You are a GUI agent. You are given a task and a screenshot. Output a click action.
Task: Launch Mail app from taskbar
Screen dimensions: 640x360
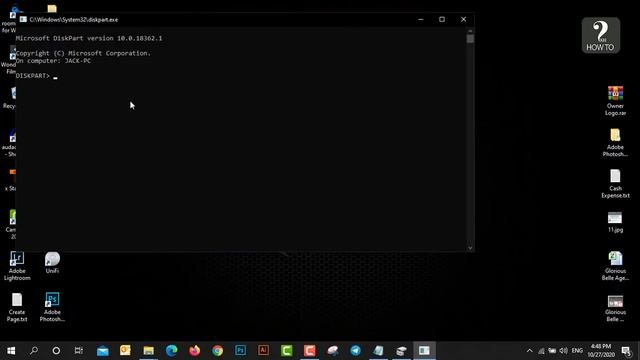pyautogui.click(x=102, y=351)
